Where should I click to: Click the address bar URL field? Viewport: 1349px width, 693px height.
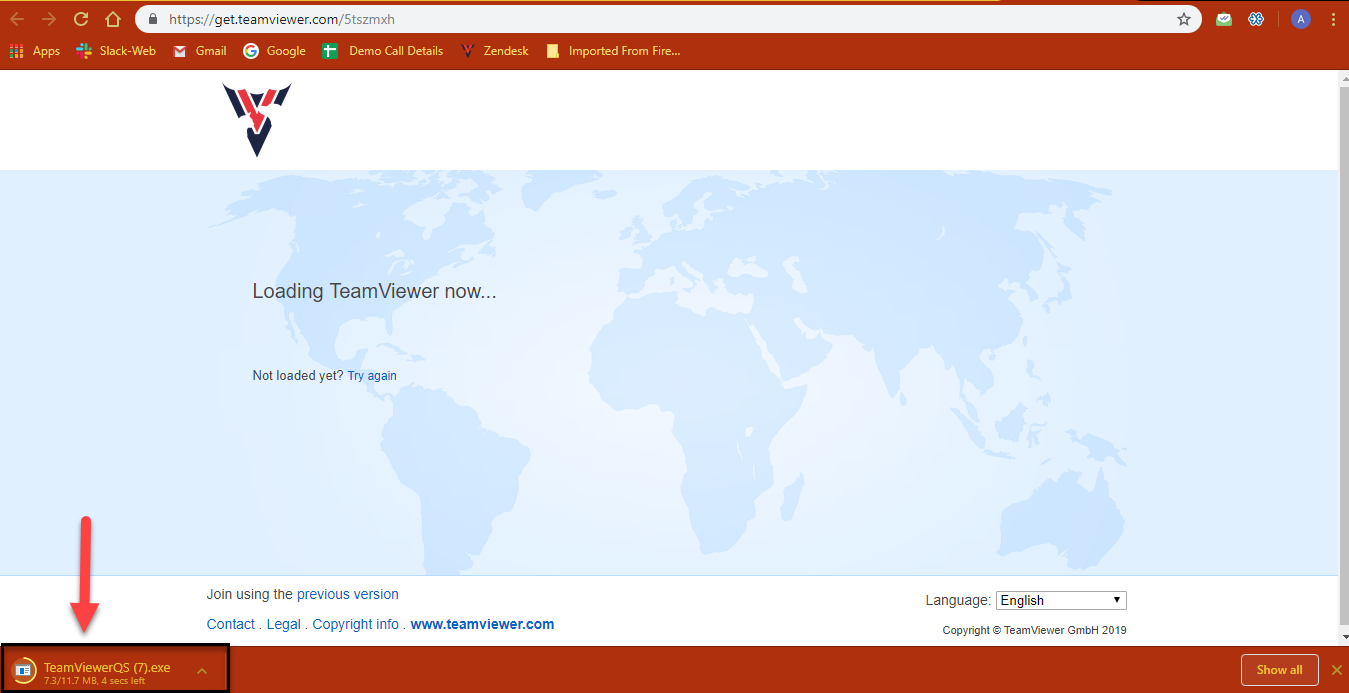pyautogui.click(x=668, y=19)
